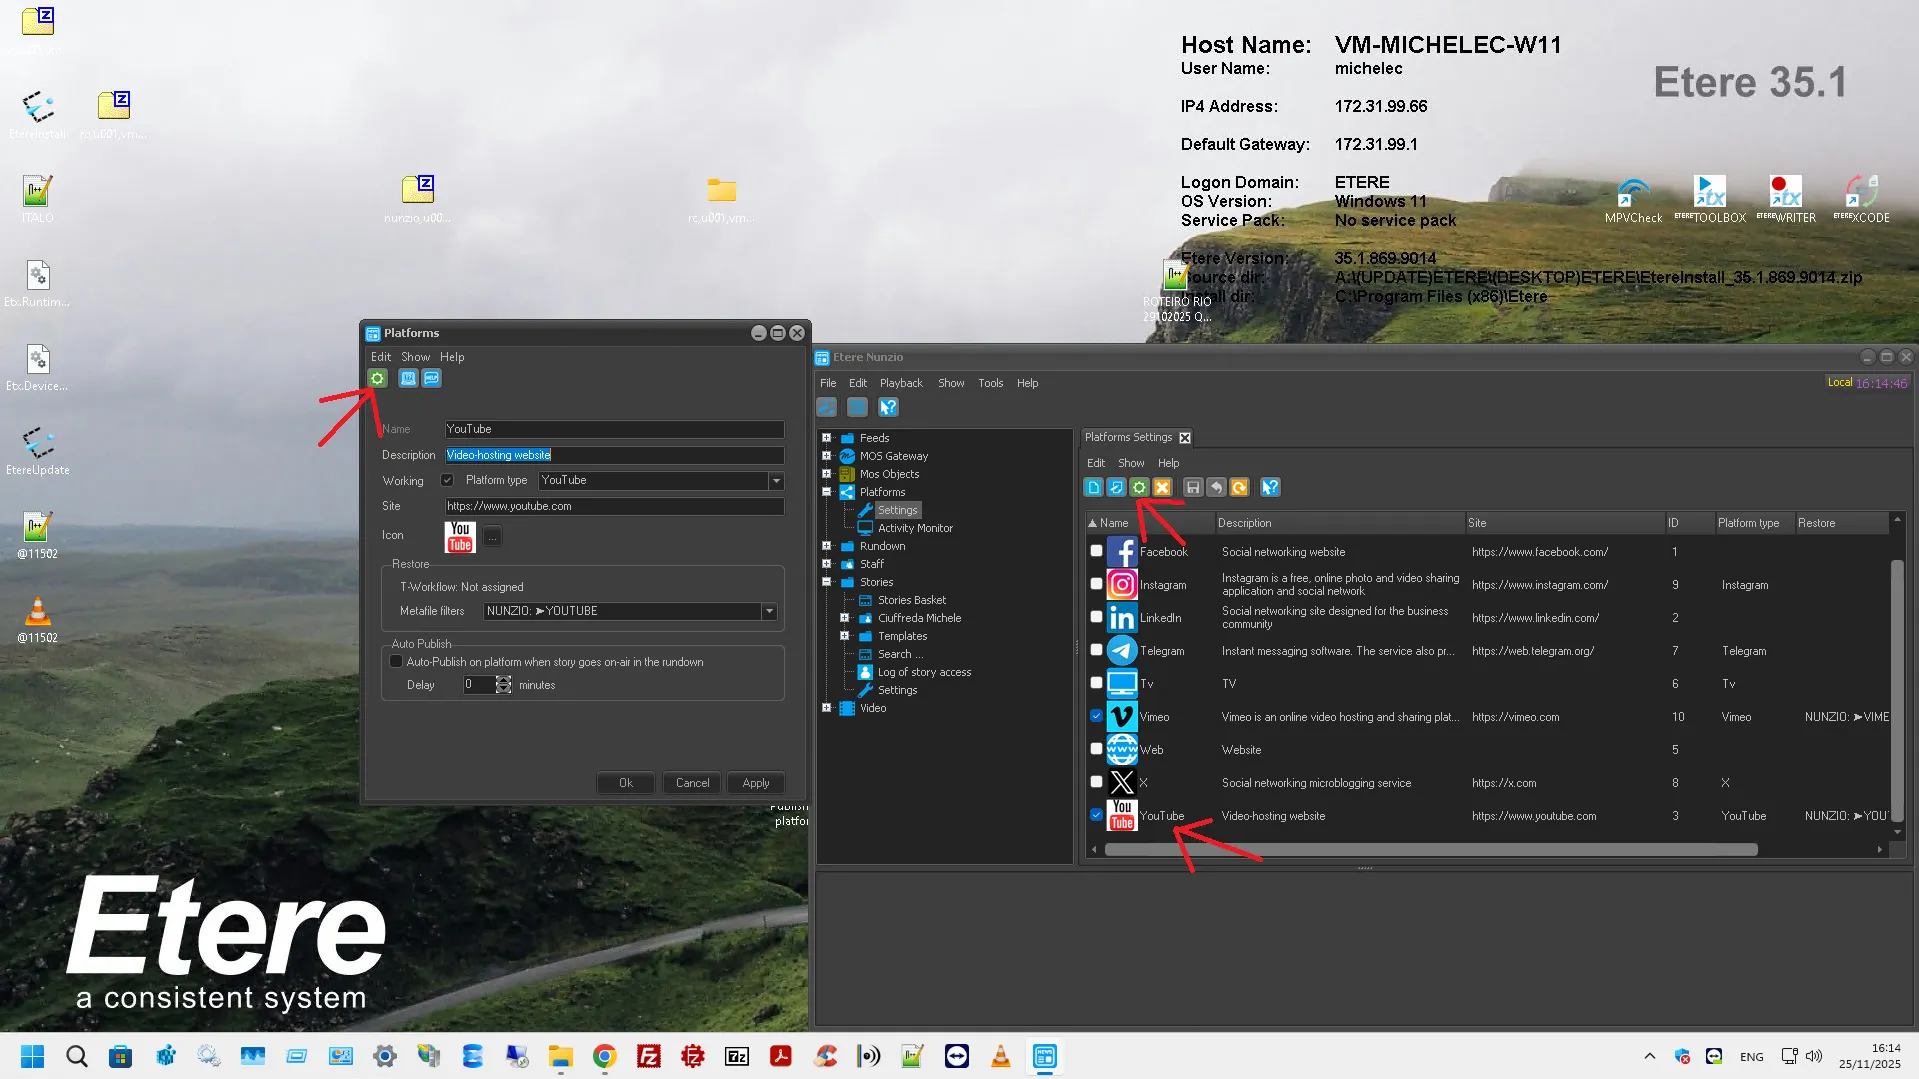Expand the Rundown tree node
Image resolution: width=1919 pixels, height=1079 pixels.
tap(827, 546)
